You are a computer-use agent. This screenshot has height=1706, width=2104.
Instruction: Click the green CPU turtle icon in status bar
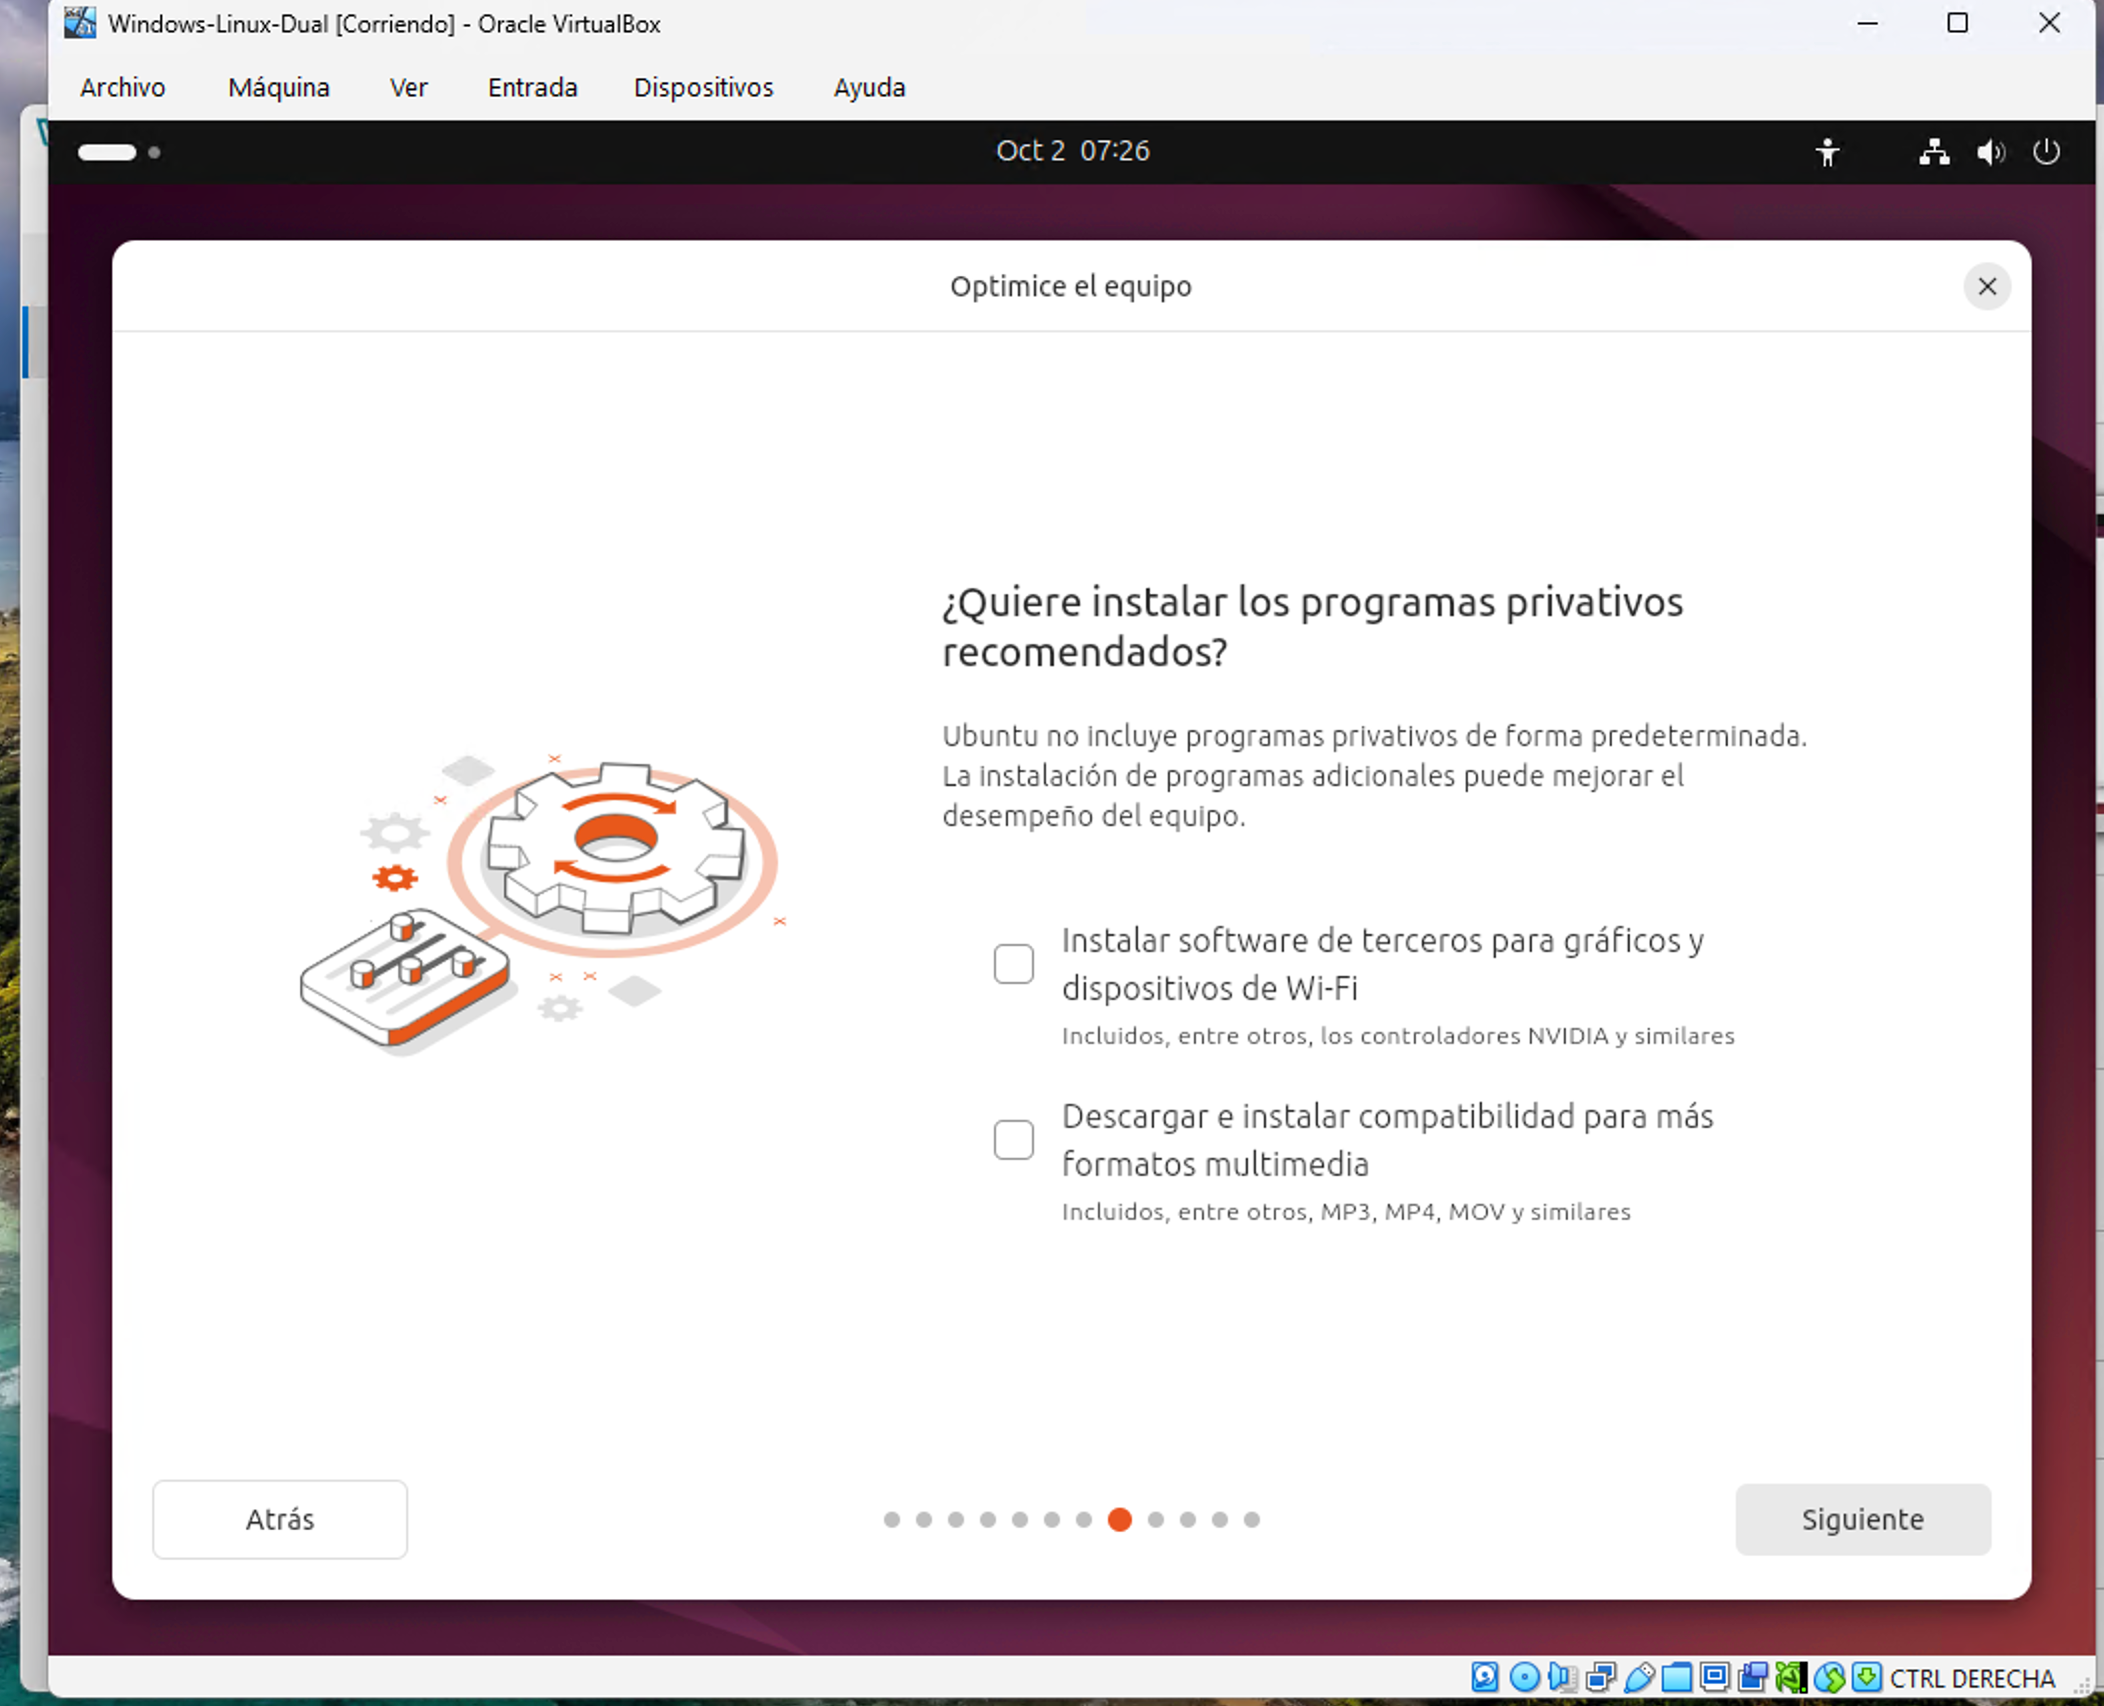click(x=1791, y=1677)
